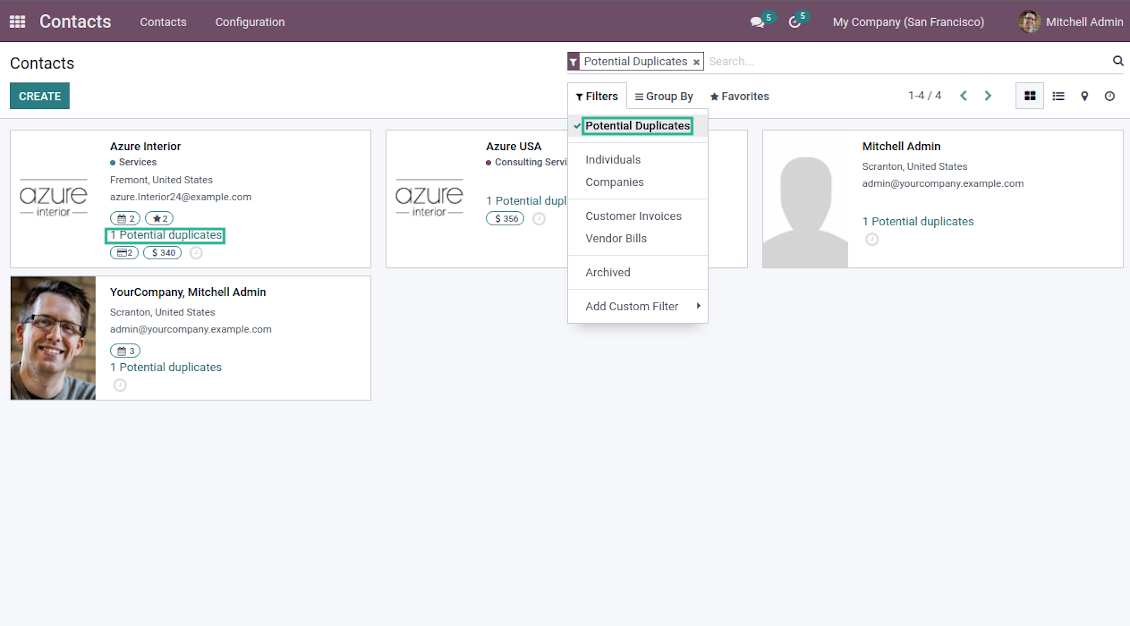The width and height of the screenshot is (1130, 626).
Task: Open the $ 356 badge on Azure USA
Action: (505, 218)
